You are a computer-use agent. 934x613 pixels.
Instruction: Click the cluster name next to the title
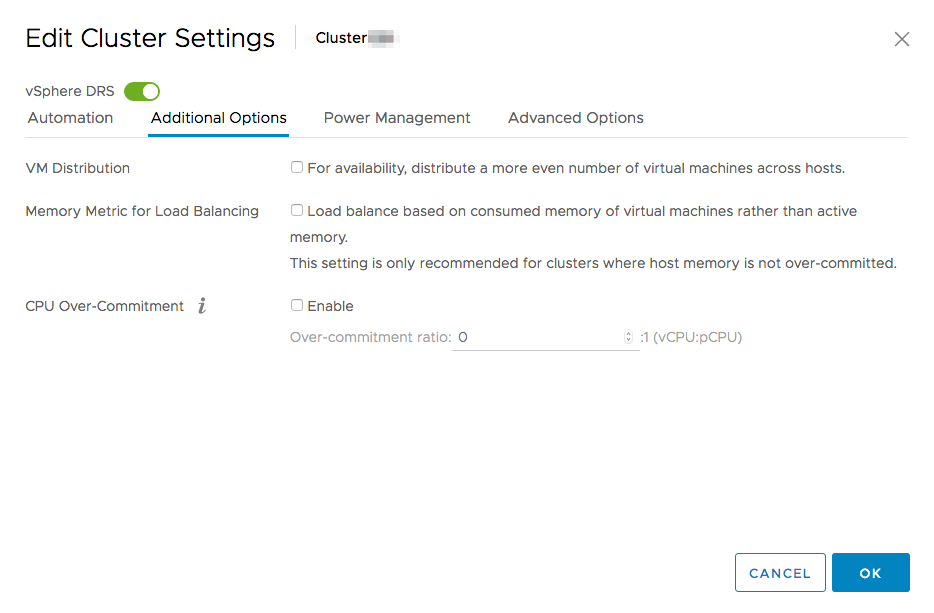[355, 38]
